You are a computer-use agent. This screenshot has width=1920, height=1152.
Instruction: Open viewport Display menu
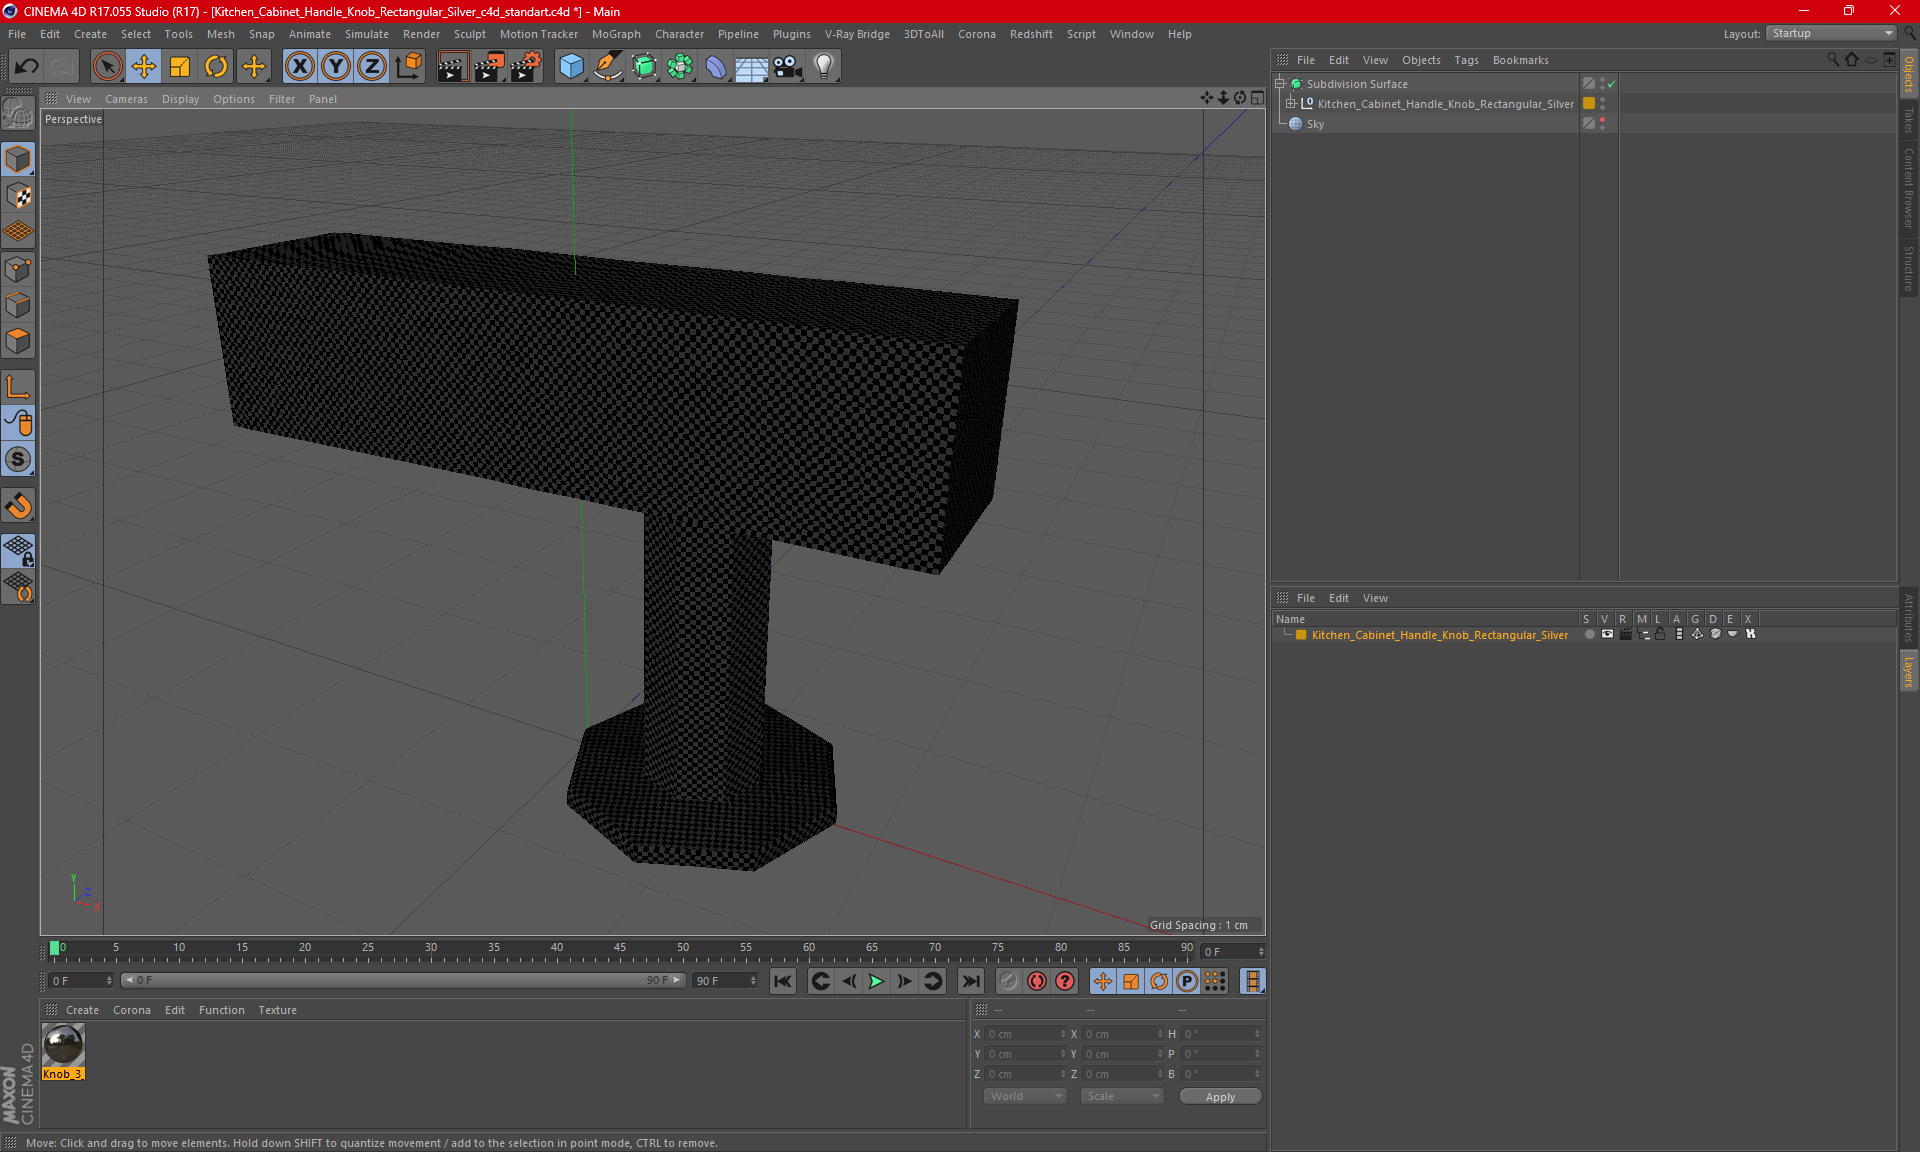[x=180, y=99]
